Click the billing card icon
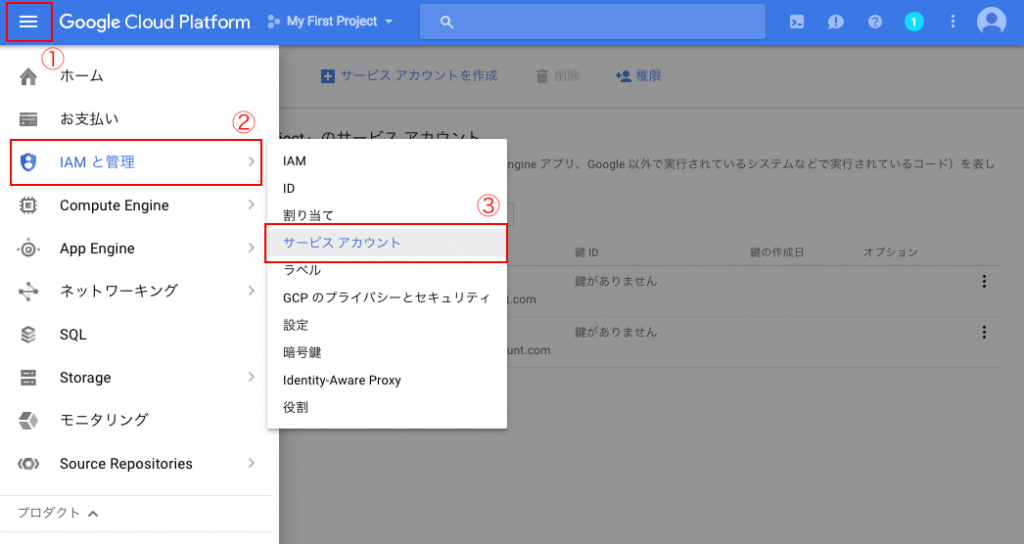 (28, 120)
